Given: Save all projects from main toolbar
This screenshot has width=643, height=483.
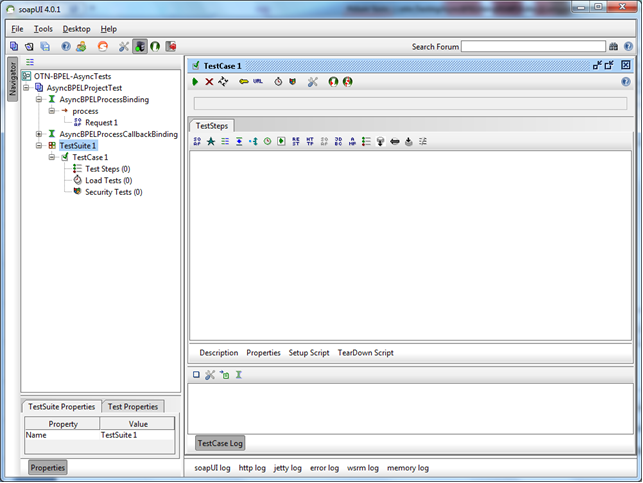Looking at the screenshot, I should click(x=45, y=46).
